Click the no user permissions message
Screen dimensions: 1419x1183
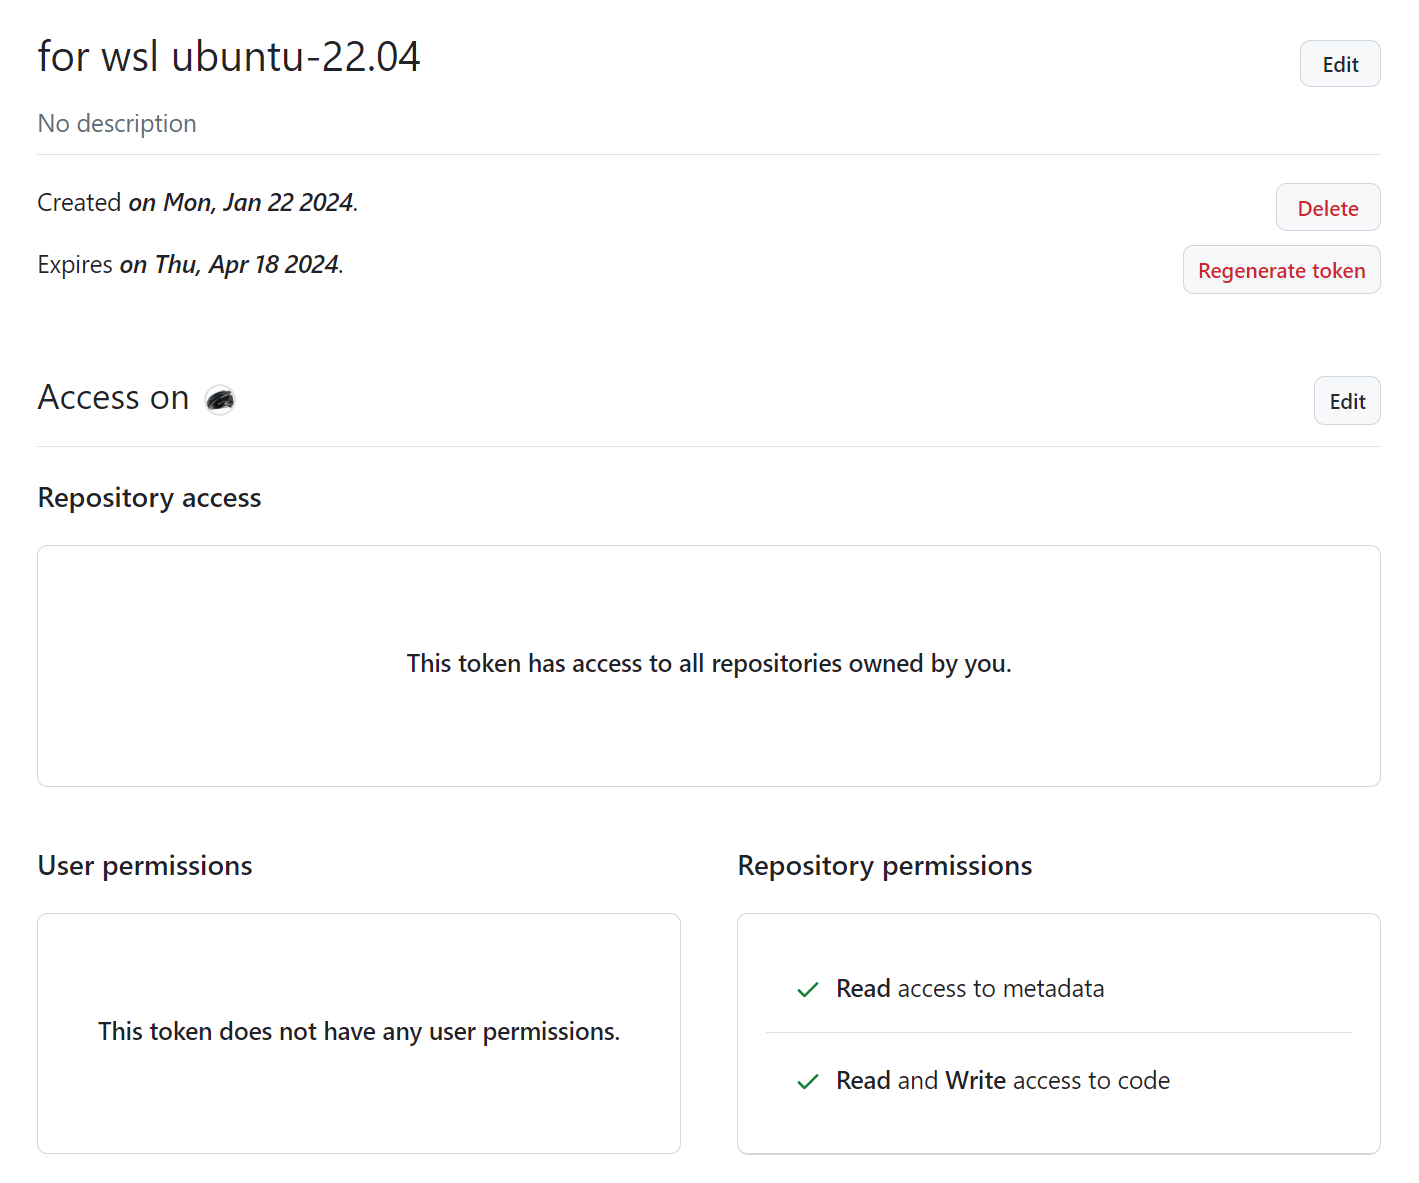click(x=358, y=1031)
